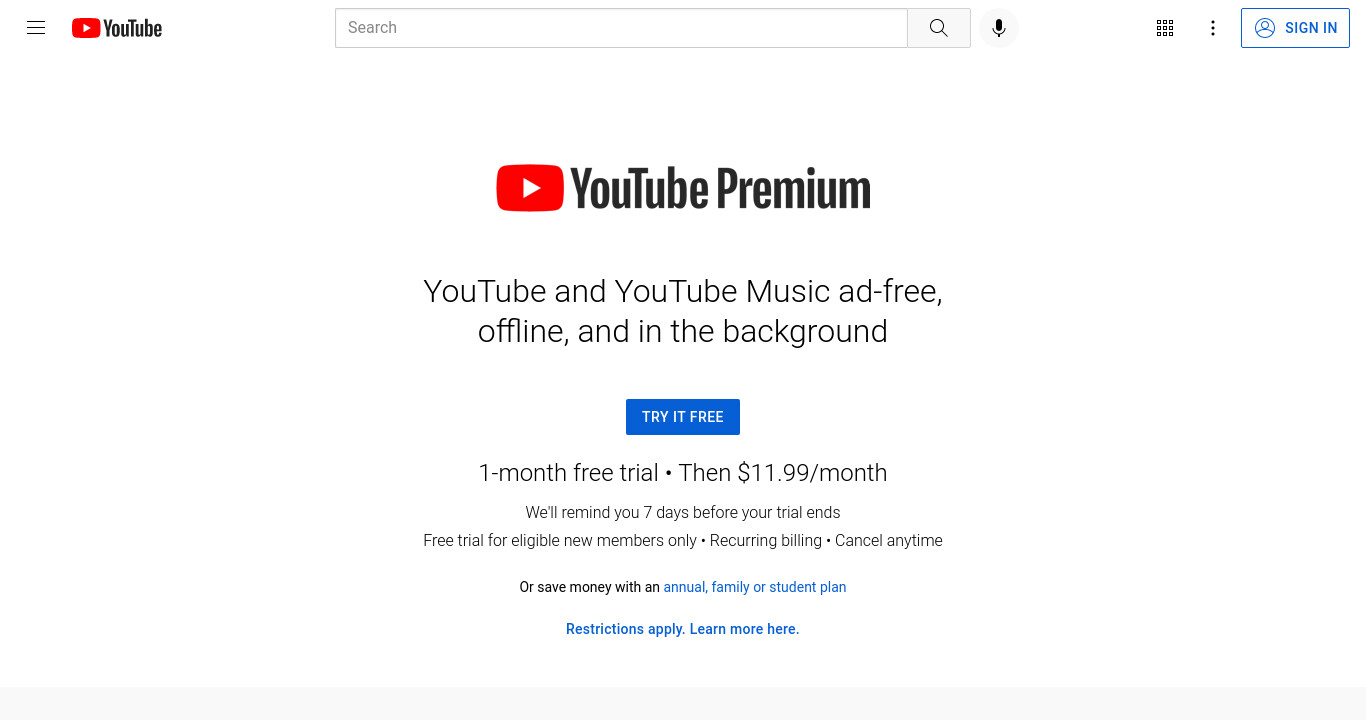Click the magnifying glass search button
Screen dimensions: 1366x720
[x=938, y=28]
